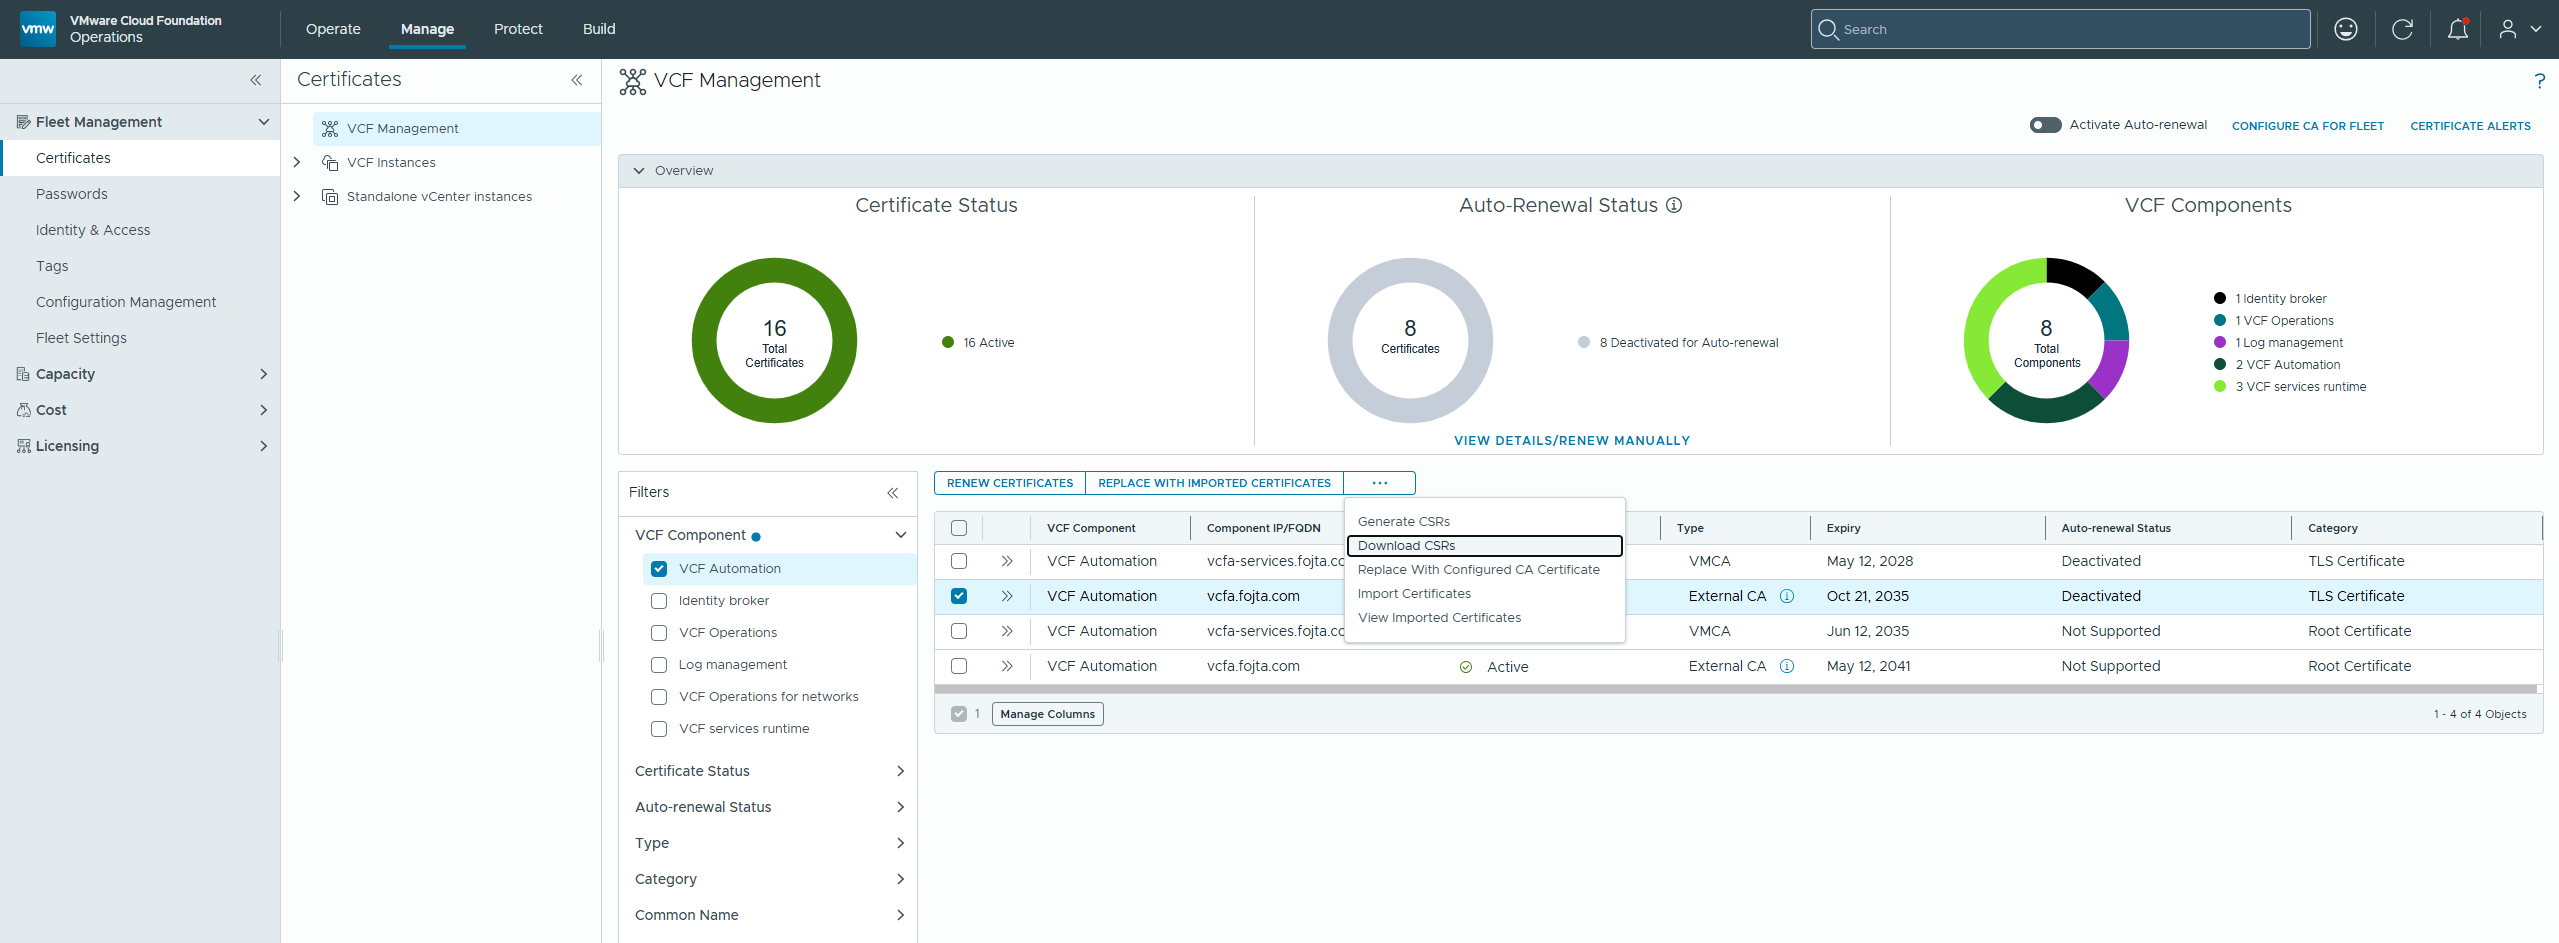Viewport: 2559px width, 943px height.
Task: Focus the Search input field
Action: click(x=2060, y=29)
